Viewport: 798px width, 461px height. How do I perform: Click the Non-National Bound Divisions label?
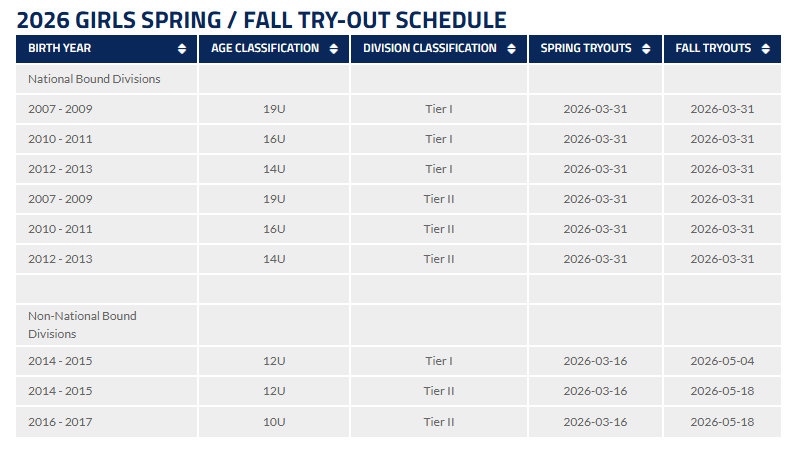point(82,325)
